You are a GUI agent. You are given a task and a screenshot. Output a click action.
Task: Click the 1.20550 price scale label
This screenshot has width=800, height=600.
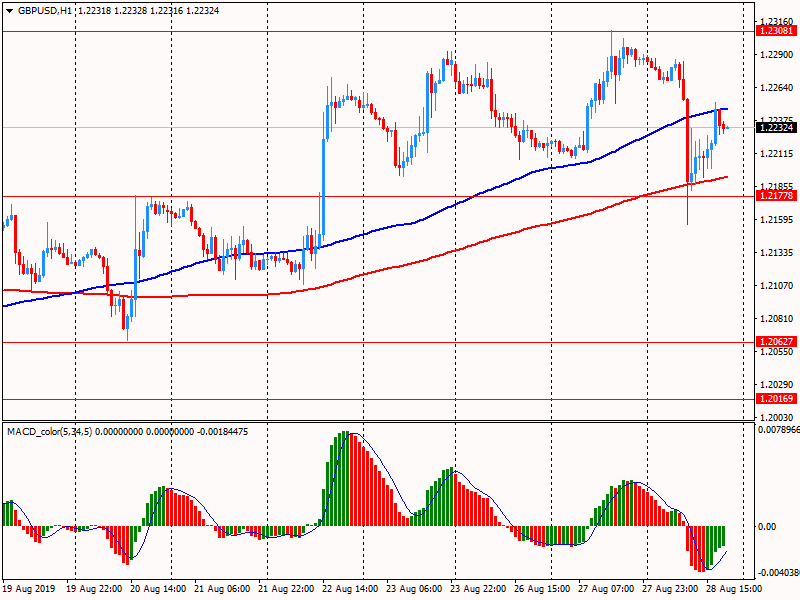click(777, 352)
